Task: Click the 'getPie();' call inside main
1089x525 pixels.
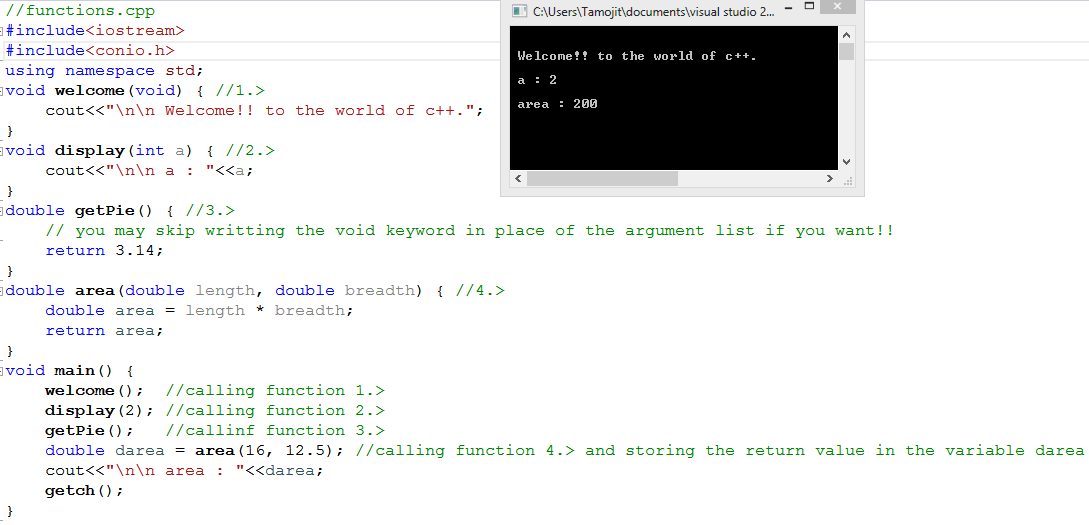Action: click(x=90, y=431)
